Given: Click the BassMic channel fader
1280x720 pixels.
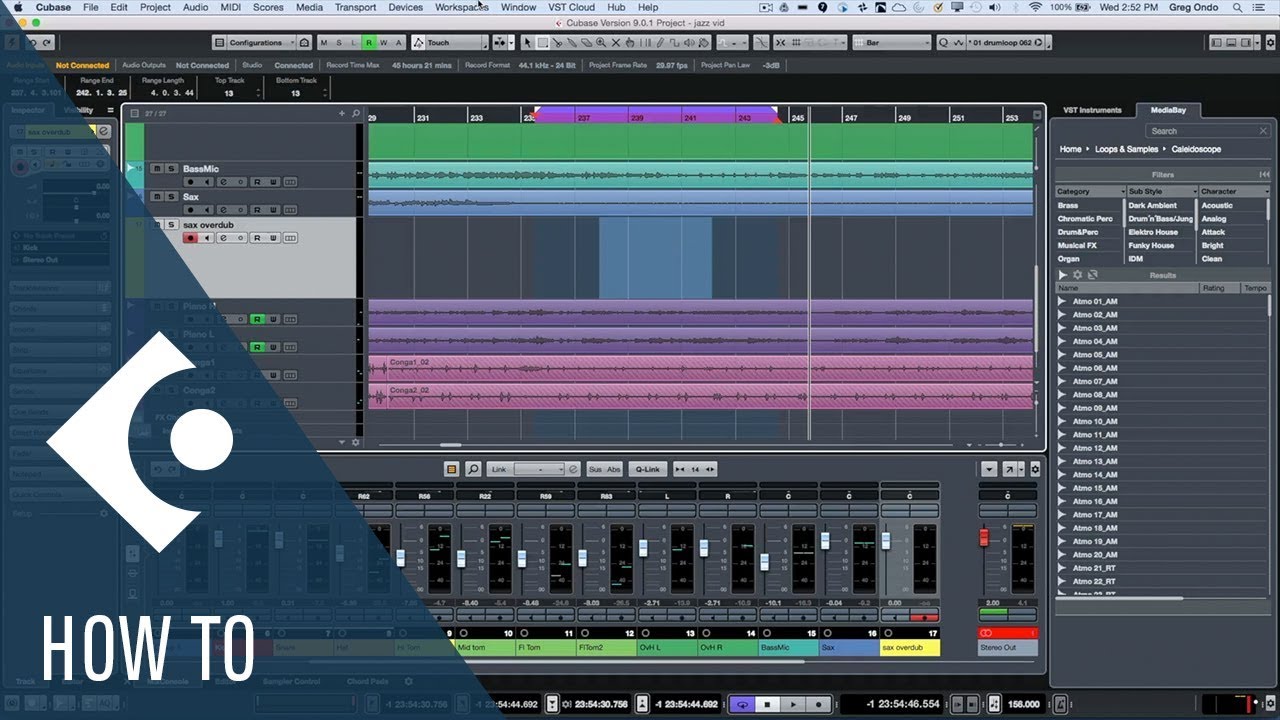Looking at the screenshot, I should [764, 561].
